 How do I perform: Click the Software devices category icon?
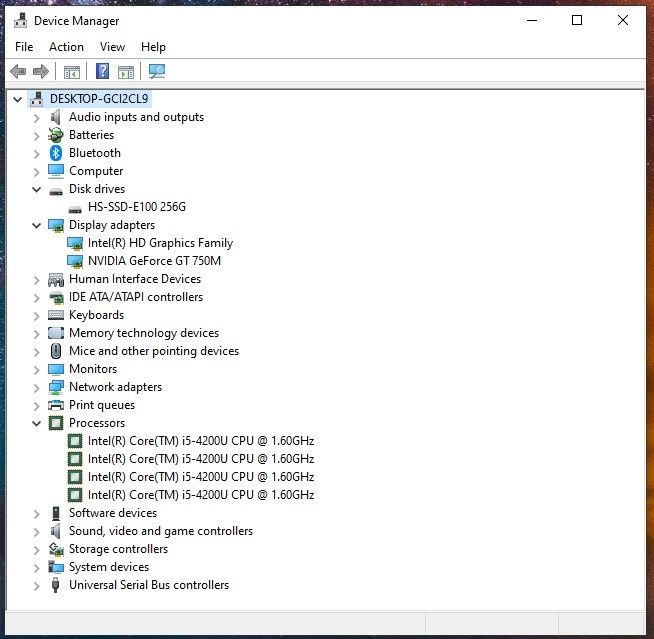(x=55, y=513)
